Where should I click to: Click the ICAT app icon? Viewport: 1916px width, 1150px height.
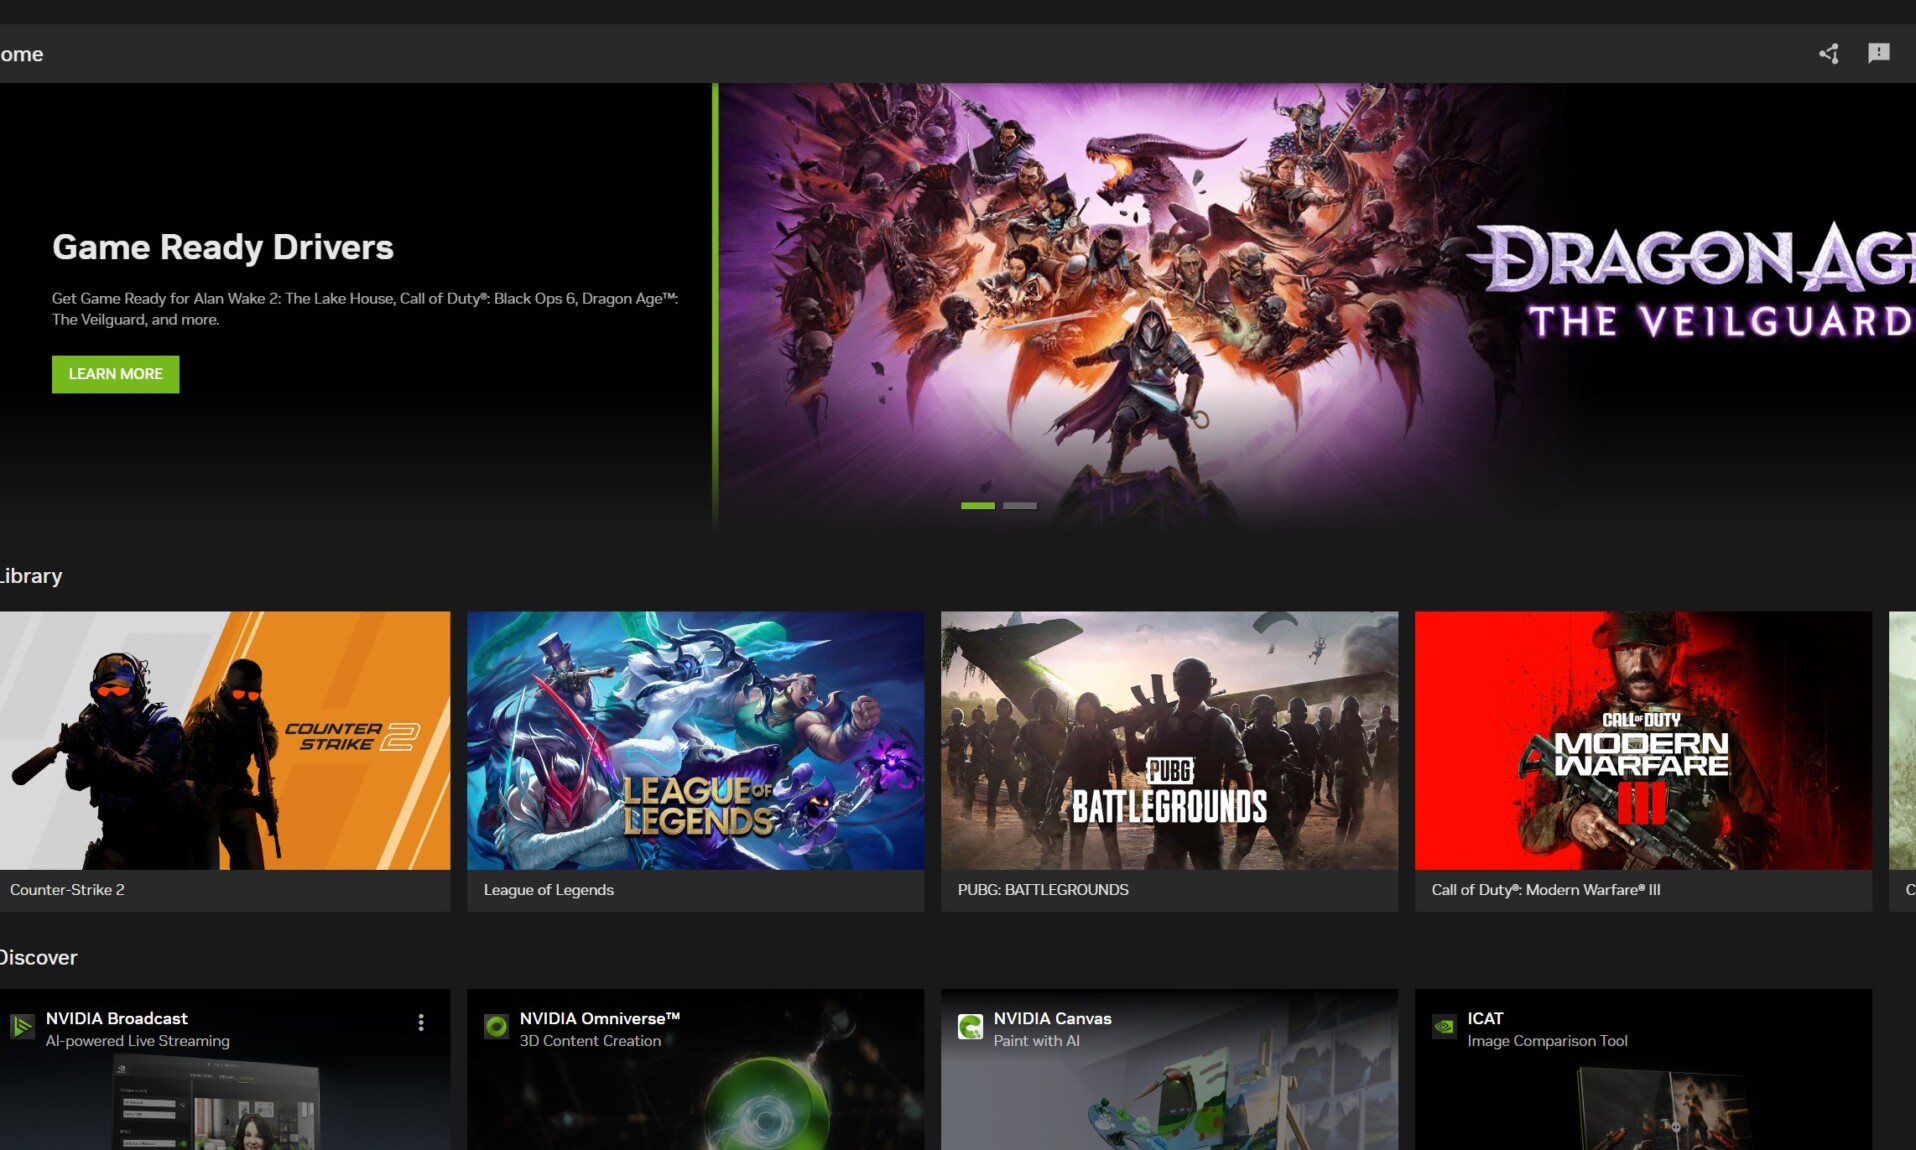click(1444, 1027)
